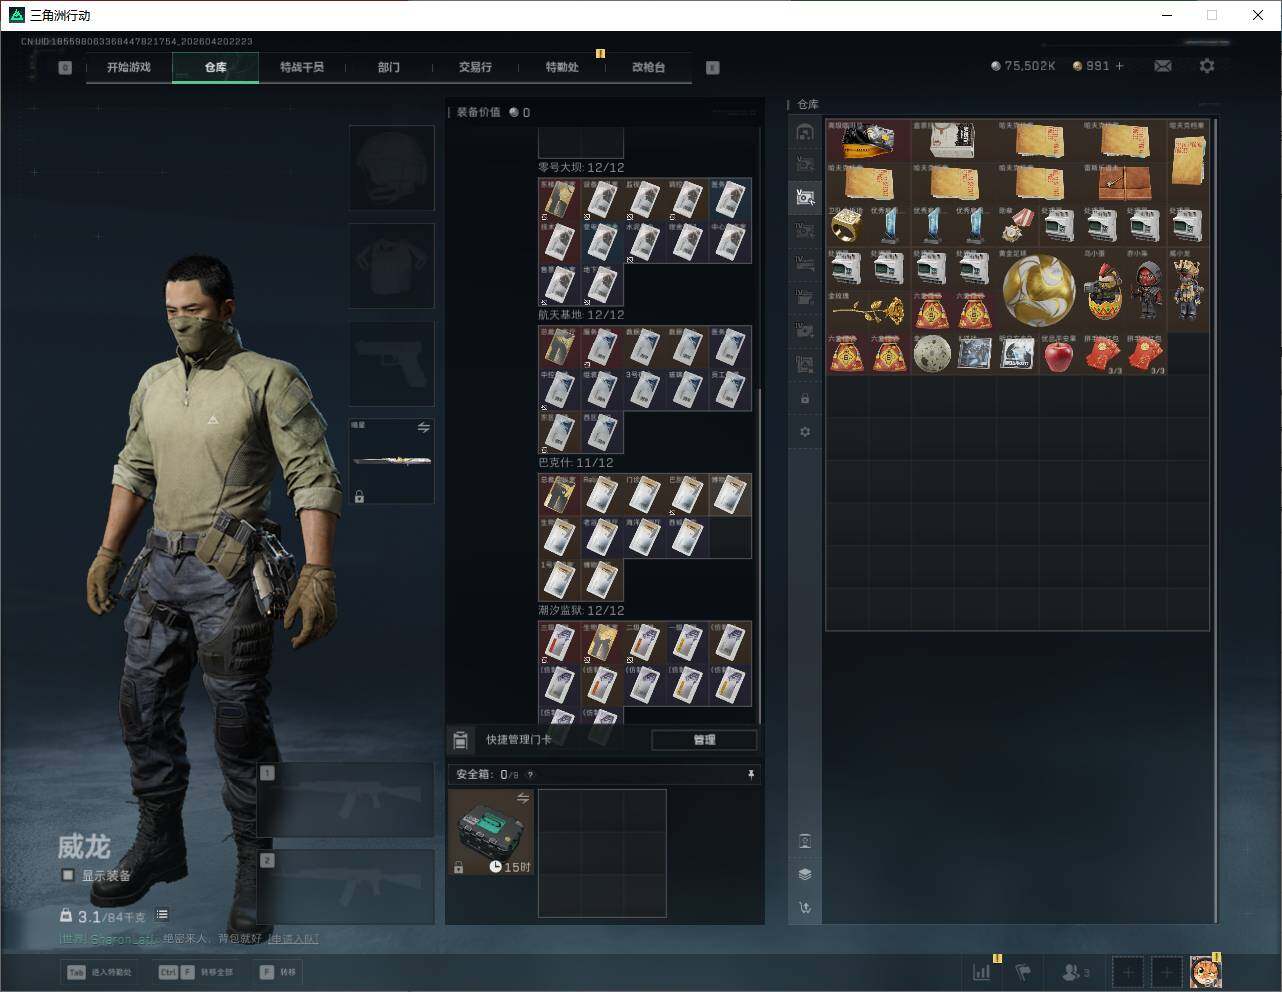Click the 申请入队 link in chat
Viewport: 1282px width, 992px height.
293,939
